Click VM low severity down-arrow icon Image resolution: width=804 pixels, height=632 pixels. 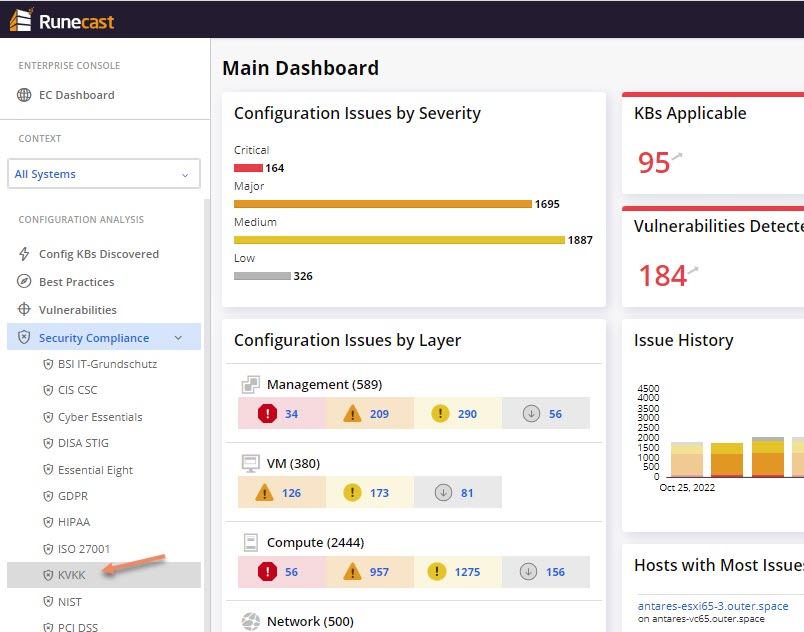[443, 493]
